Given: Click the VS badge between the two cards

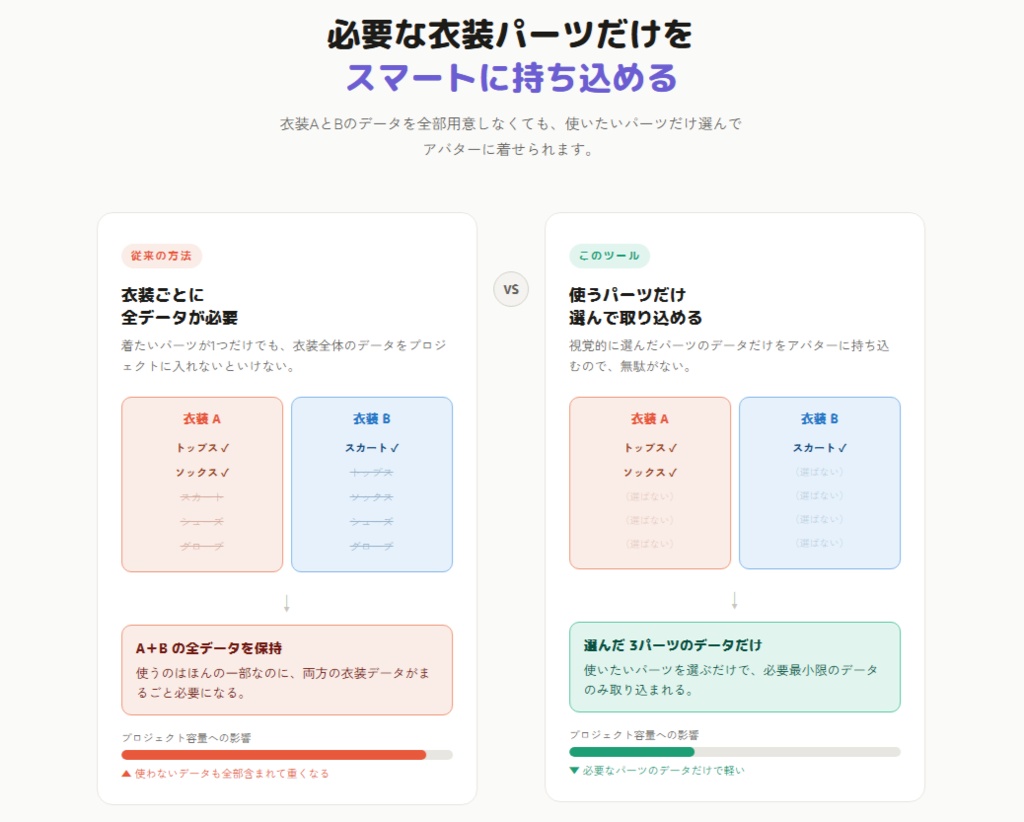Looking at the screenshot, I should [x=511, y=289].
